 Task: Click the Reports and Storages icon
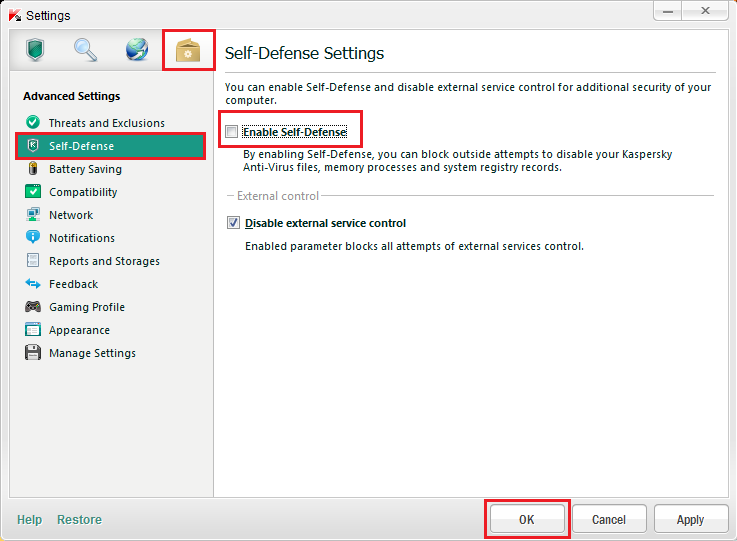[x=33, y=260]
